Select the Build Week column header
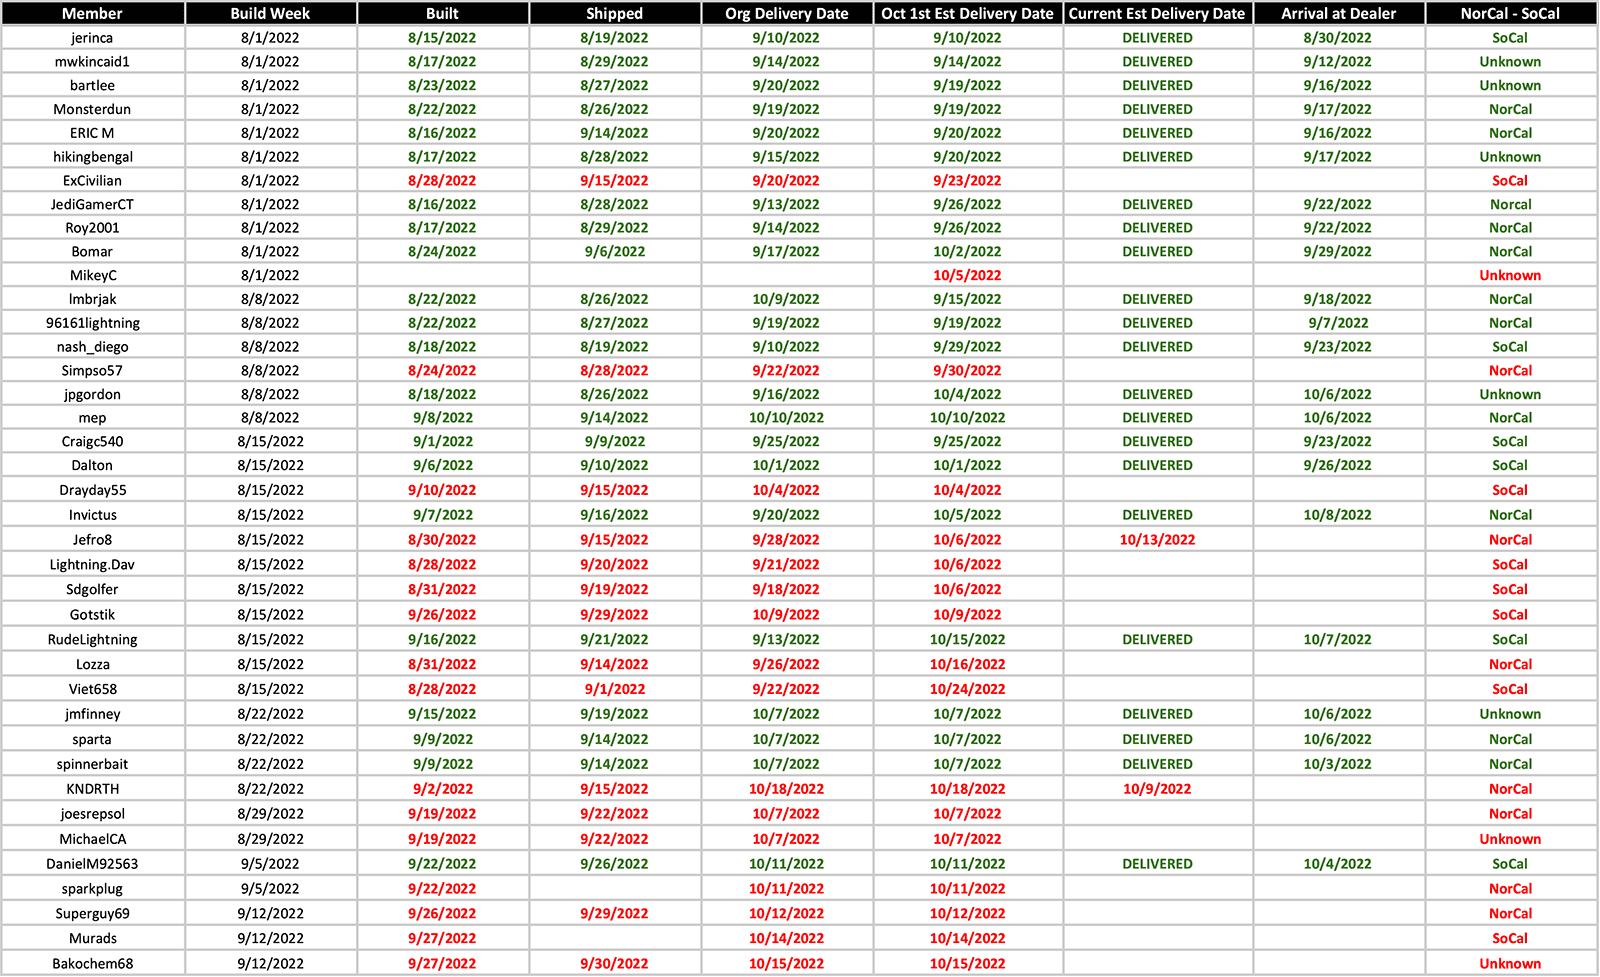This screenshot has height=977, width=1600. [271, 13]
